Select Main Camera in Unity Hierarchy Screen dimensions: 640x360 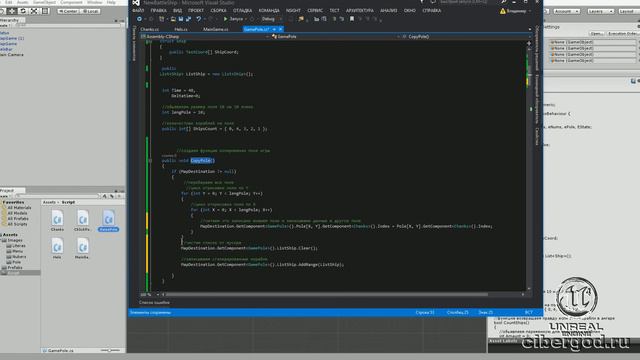12,55
